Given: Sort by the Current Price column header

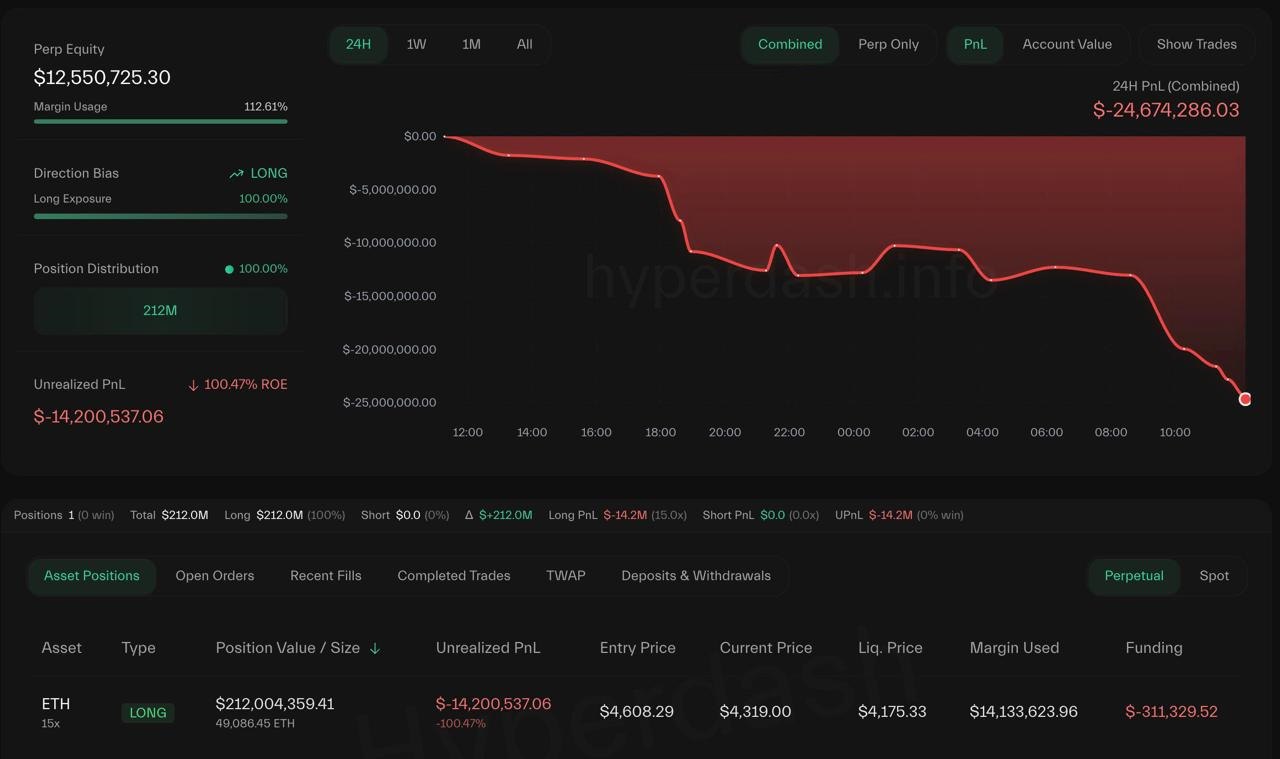Looking at the screenshot, I should [x=766, y=648].
